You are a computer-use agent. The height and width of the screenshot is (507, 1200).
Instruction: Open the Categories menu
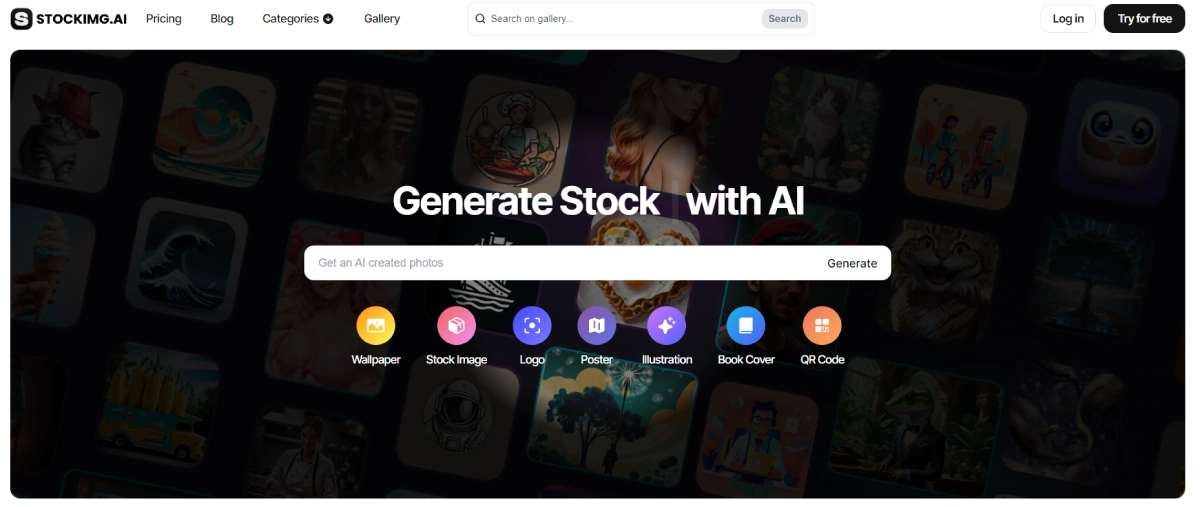click(298, 19)
